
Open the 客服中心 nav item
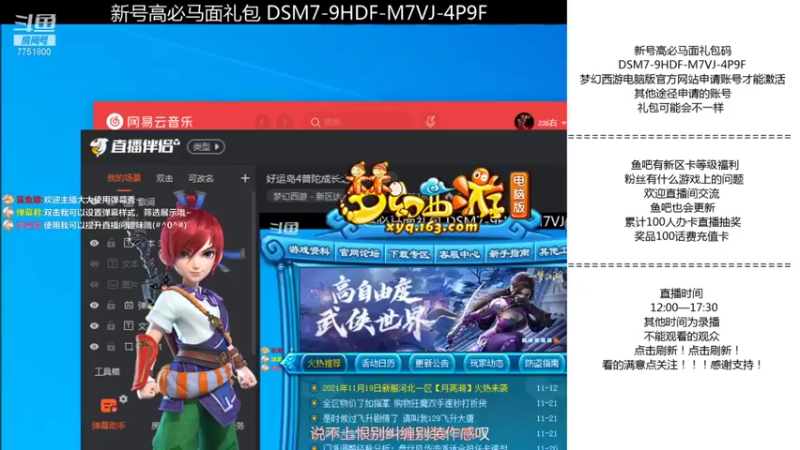tap(459, 254)
